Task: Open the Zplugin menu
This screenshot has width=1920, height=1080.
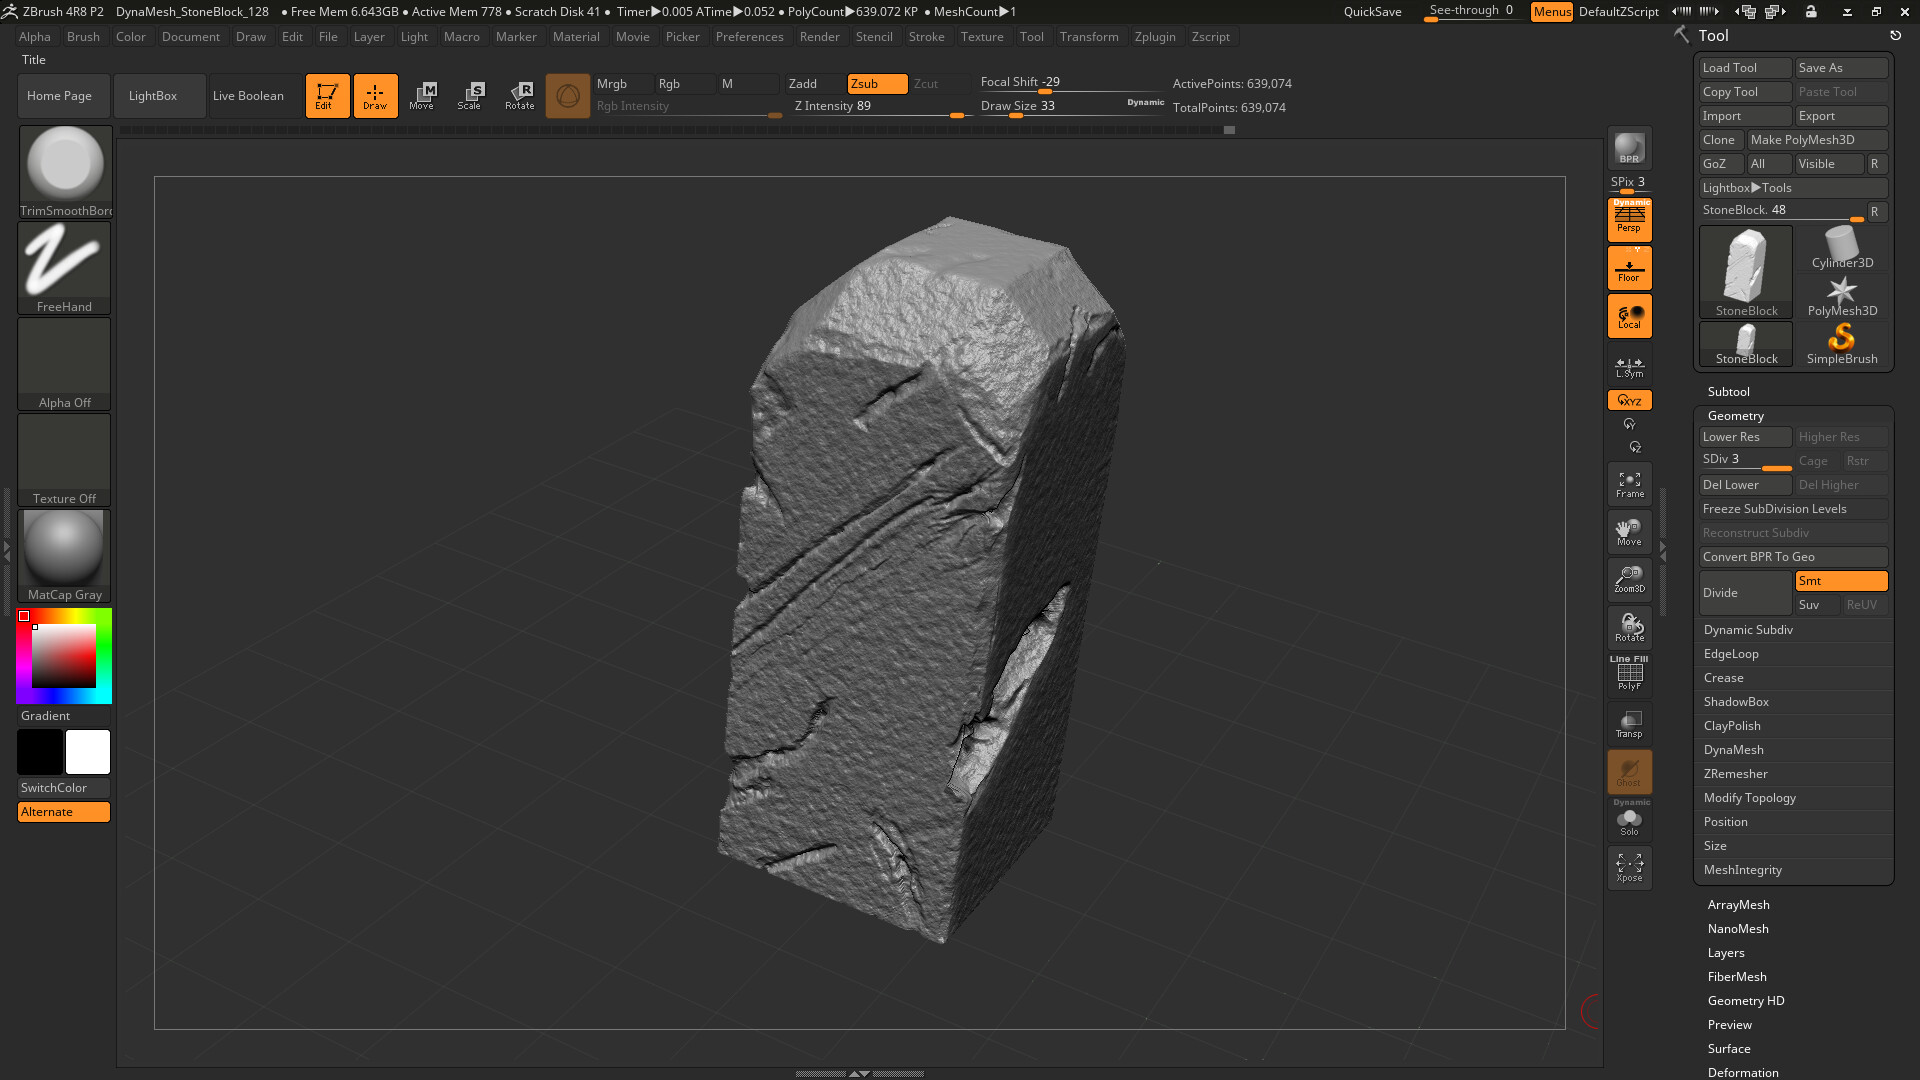Action: [1155, 37]
